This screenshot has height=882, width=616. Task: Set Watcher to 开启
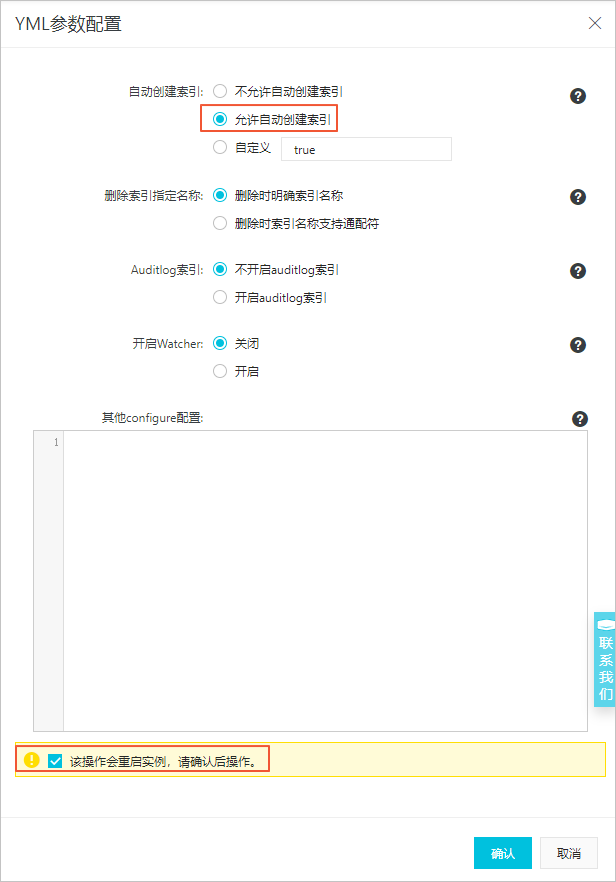220,371
